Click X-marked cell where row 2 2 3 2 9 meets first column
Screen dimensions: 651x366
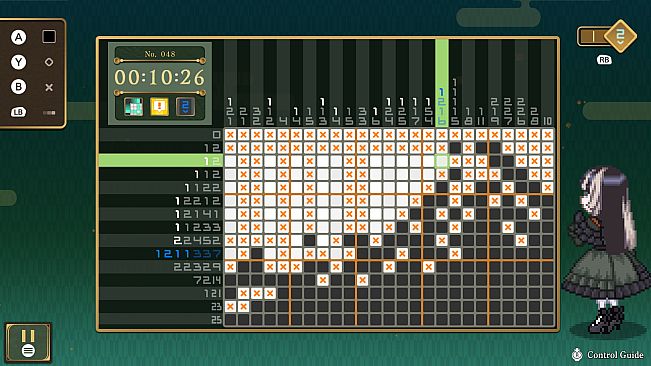coord(230,267)
